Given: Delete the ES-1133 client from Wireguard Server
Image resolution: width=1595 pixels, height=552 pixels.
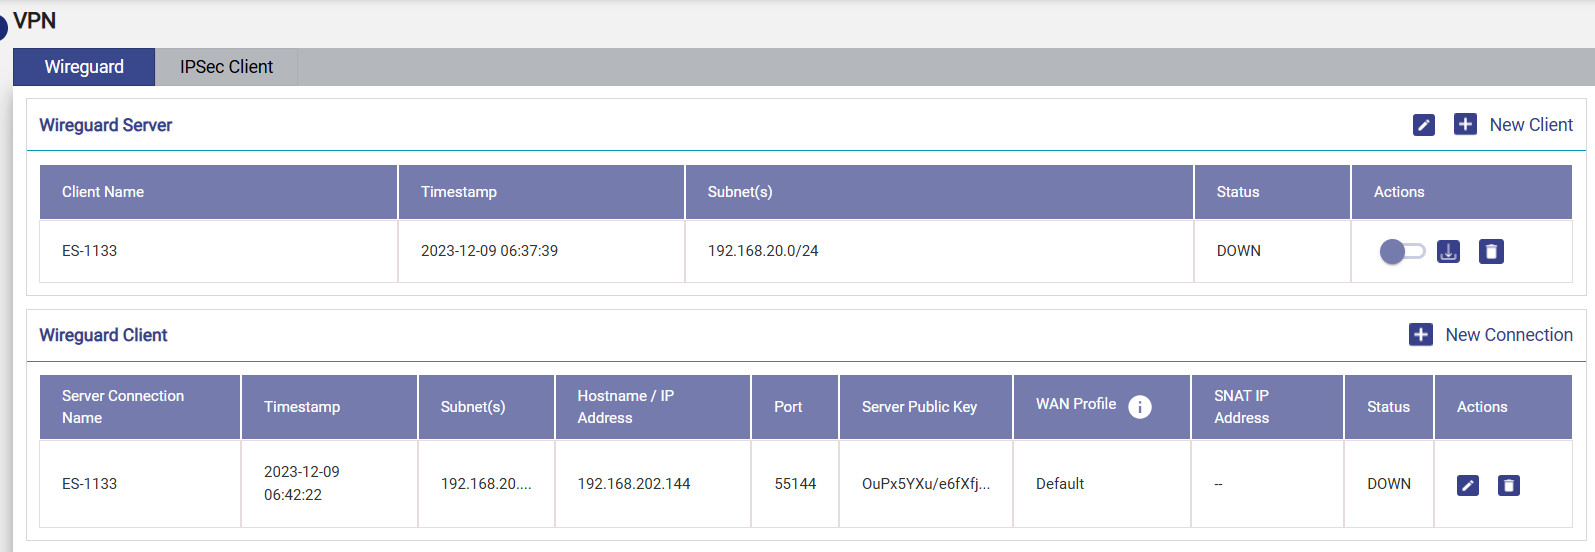Looking at the screenshot, I should 1491,251.
